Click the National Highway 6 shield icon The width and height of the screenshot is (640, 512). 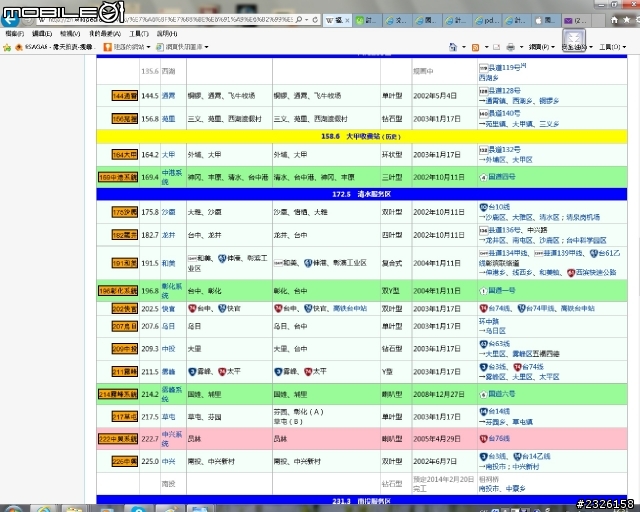[x=483, y=394]
